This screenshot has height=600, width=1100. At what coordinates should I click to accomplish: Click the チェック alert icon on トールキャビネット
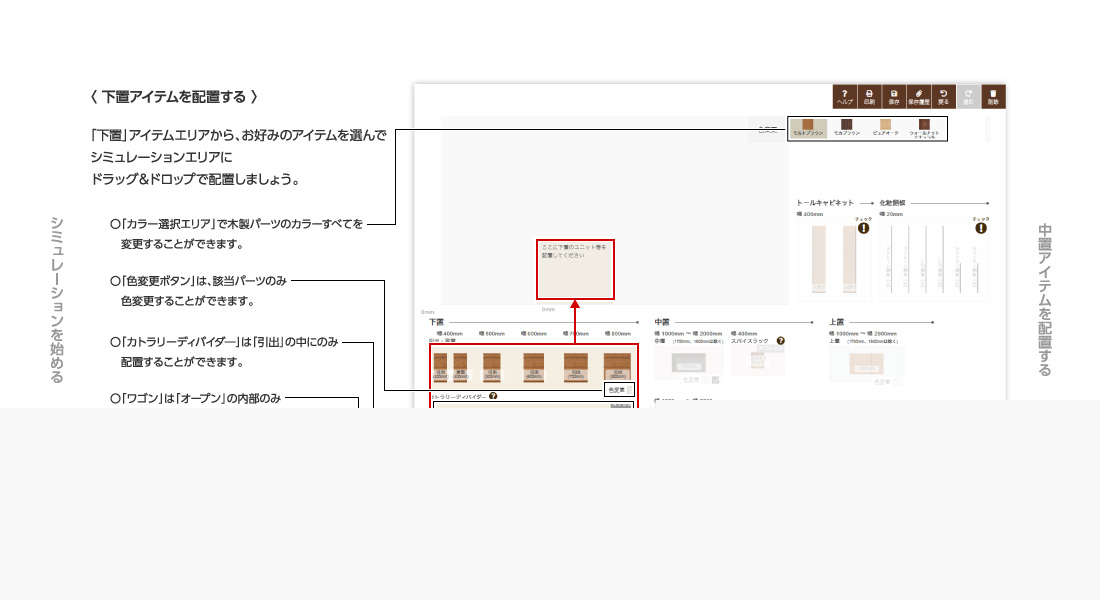[x=863, y=228]
